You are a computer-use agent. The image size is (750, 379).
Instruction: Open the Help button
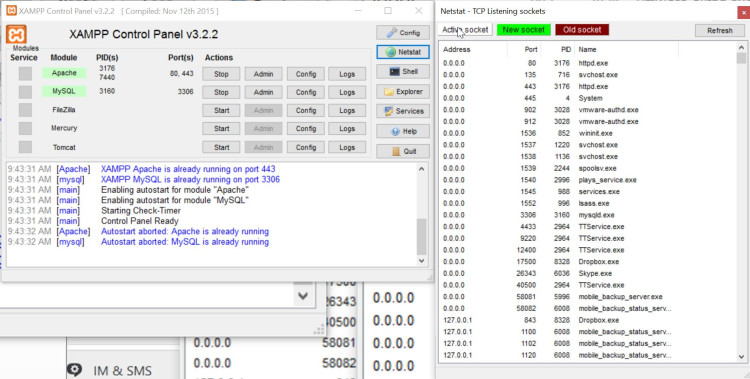coord(403,131)
